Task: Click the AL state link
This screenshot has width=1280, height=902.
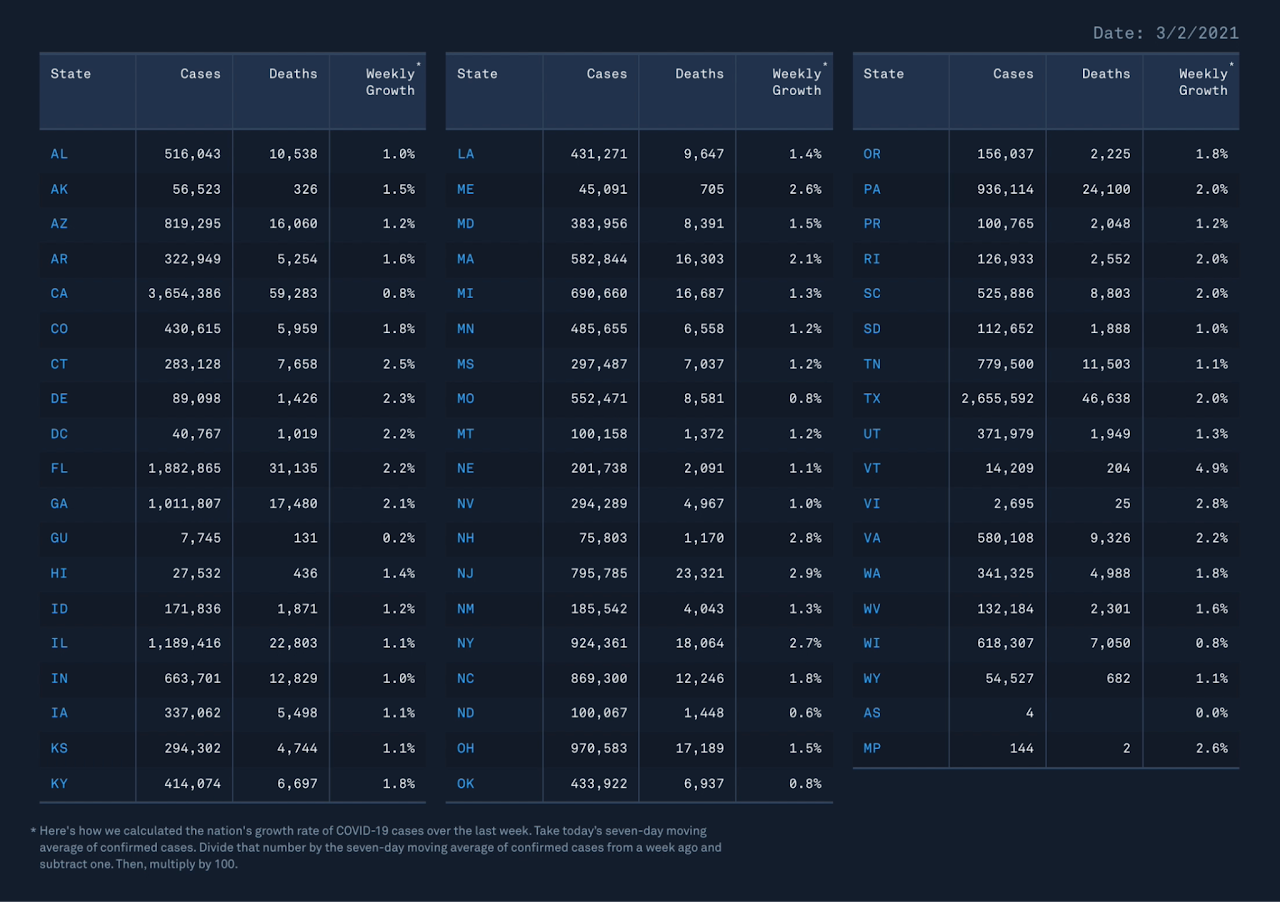Action: pos(59,154)
